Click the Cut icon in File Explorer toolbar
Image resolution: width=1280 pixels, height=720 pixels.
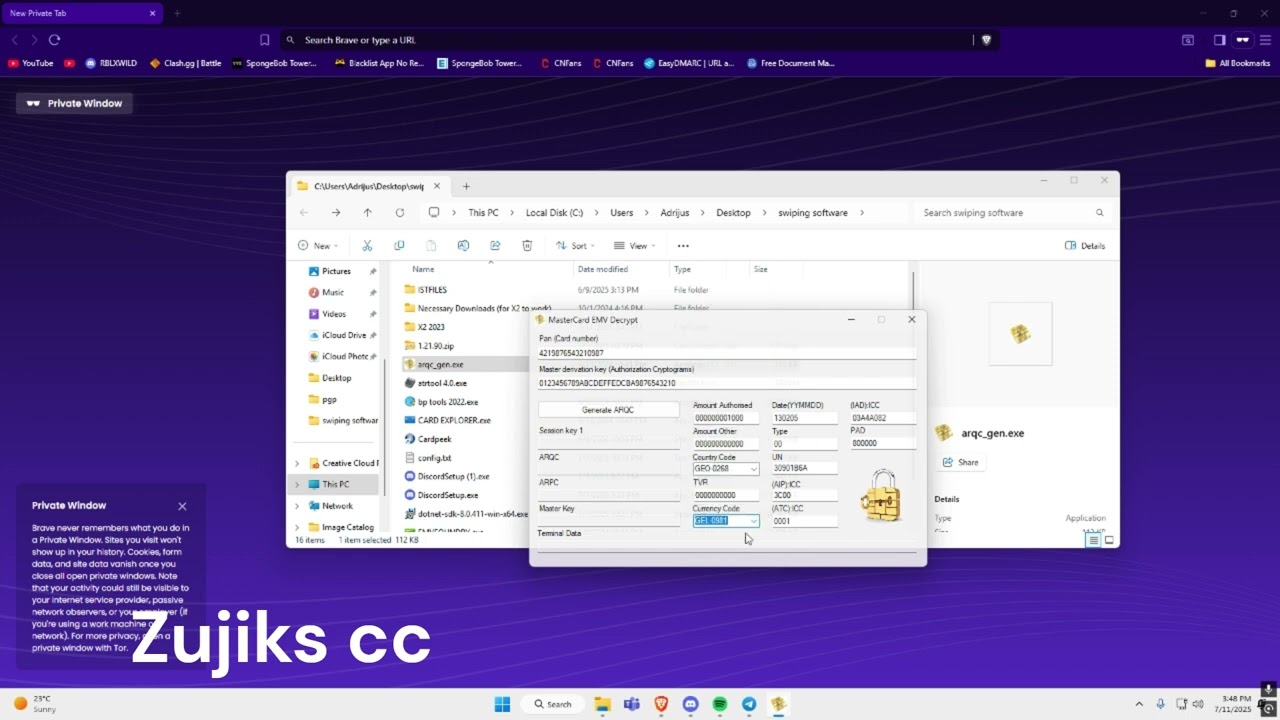pos(367,246)
